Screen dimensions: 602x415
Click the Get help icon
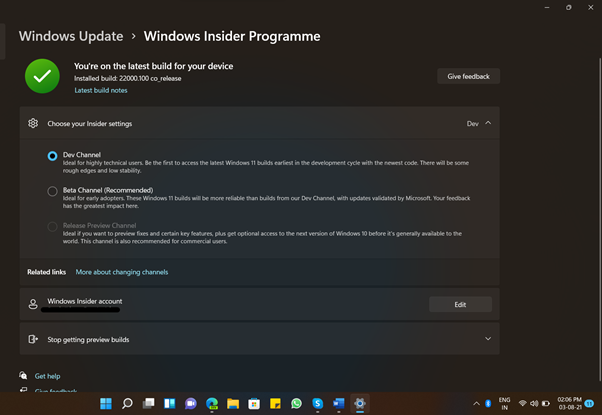click(x=23, y=375)
